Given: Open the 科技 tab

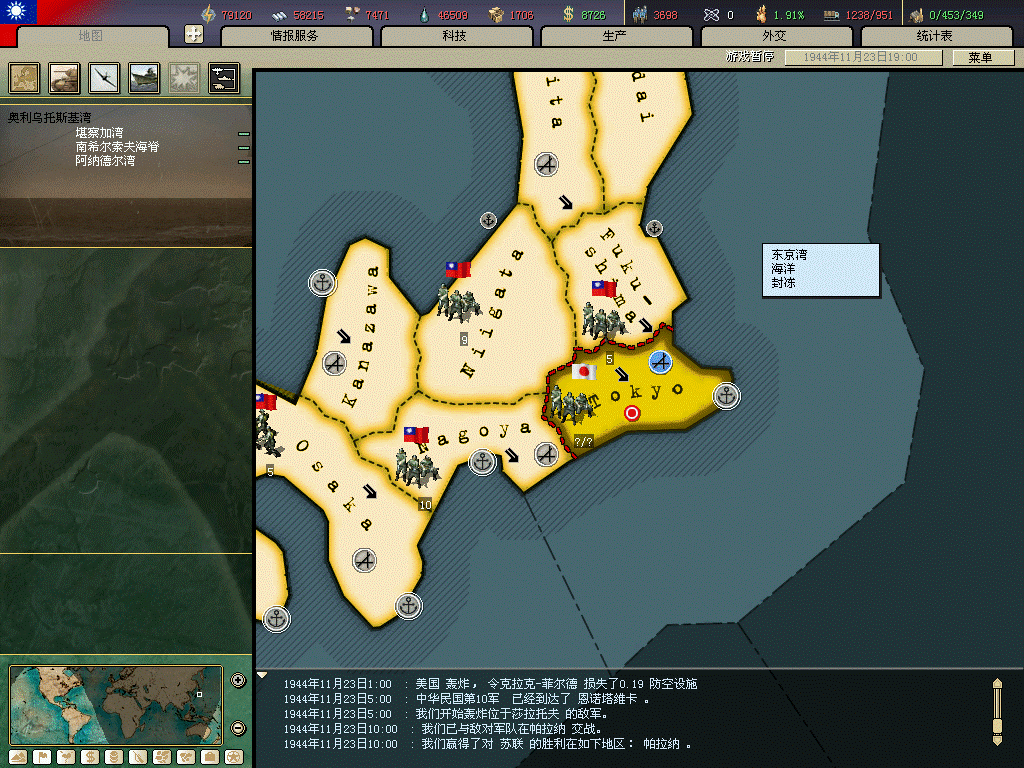Looking at the screenshot, I should point(455,36).
